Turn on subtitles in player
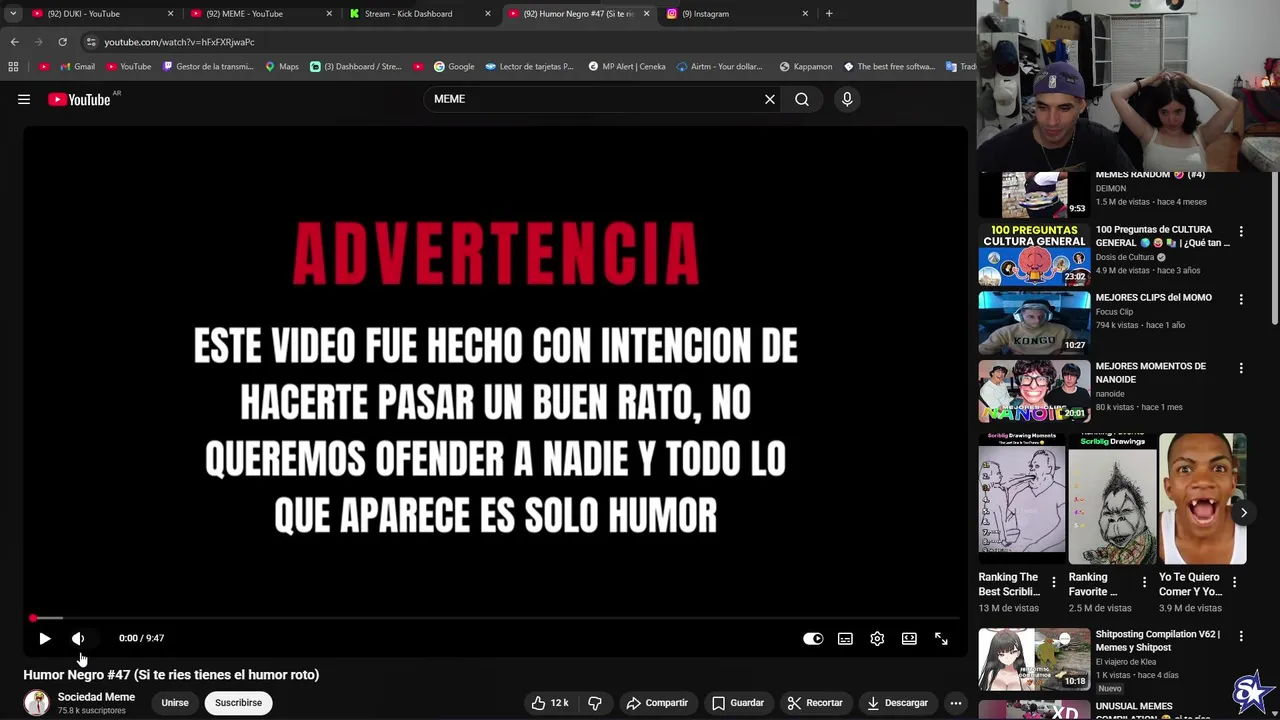Viewport: 1280px width, 720px height. [845, 638]
